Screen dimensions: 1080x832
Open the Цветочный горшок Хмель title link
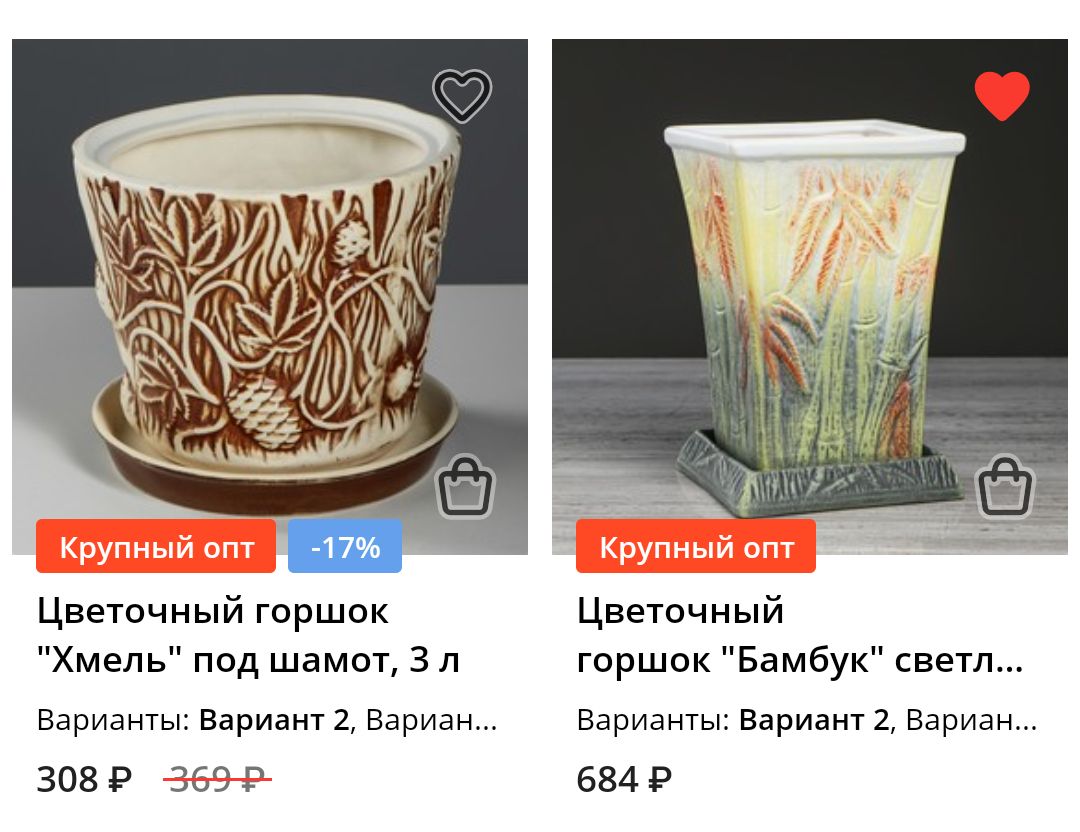coord(248,635)
